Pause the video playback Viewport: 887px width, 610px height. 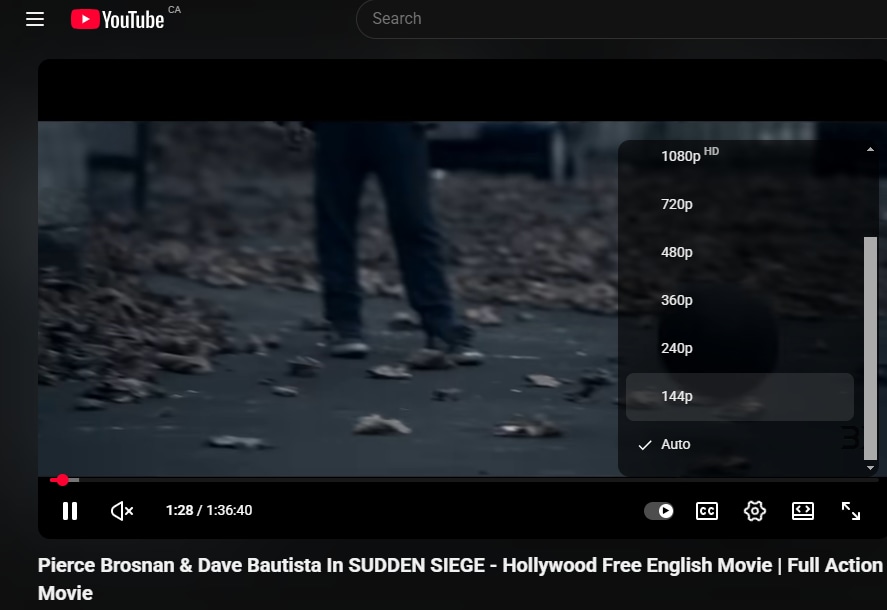click(70, 511)
